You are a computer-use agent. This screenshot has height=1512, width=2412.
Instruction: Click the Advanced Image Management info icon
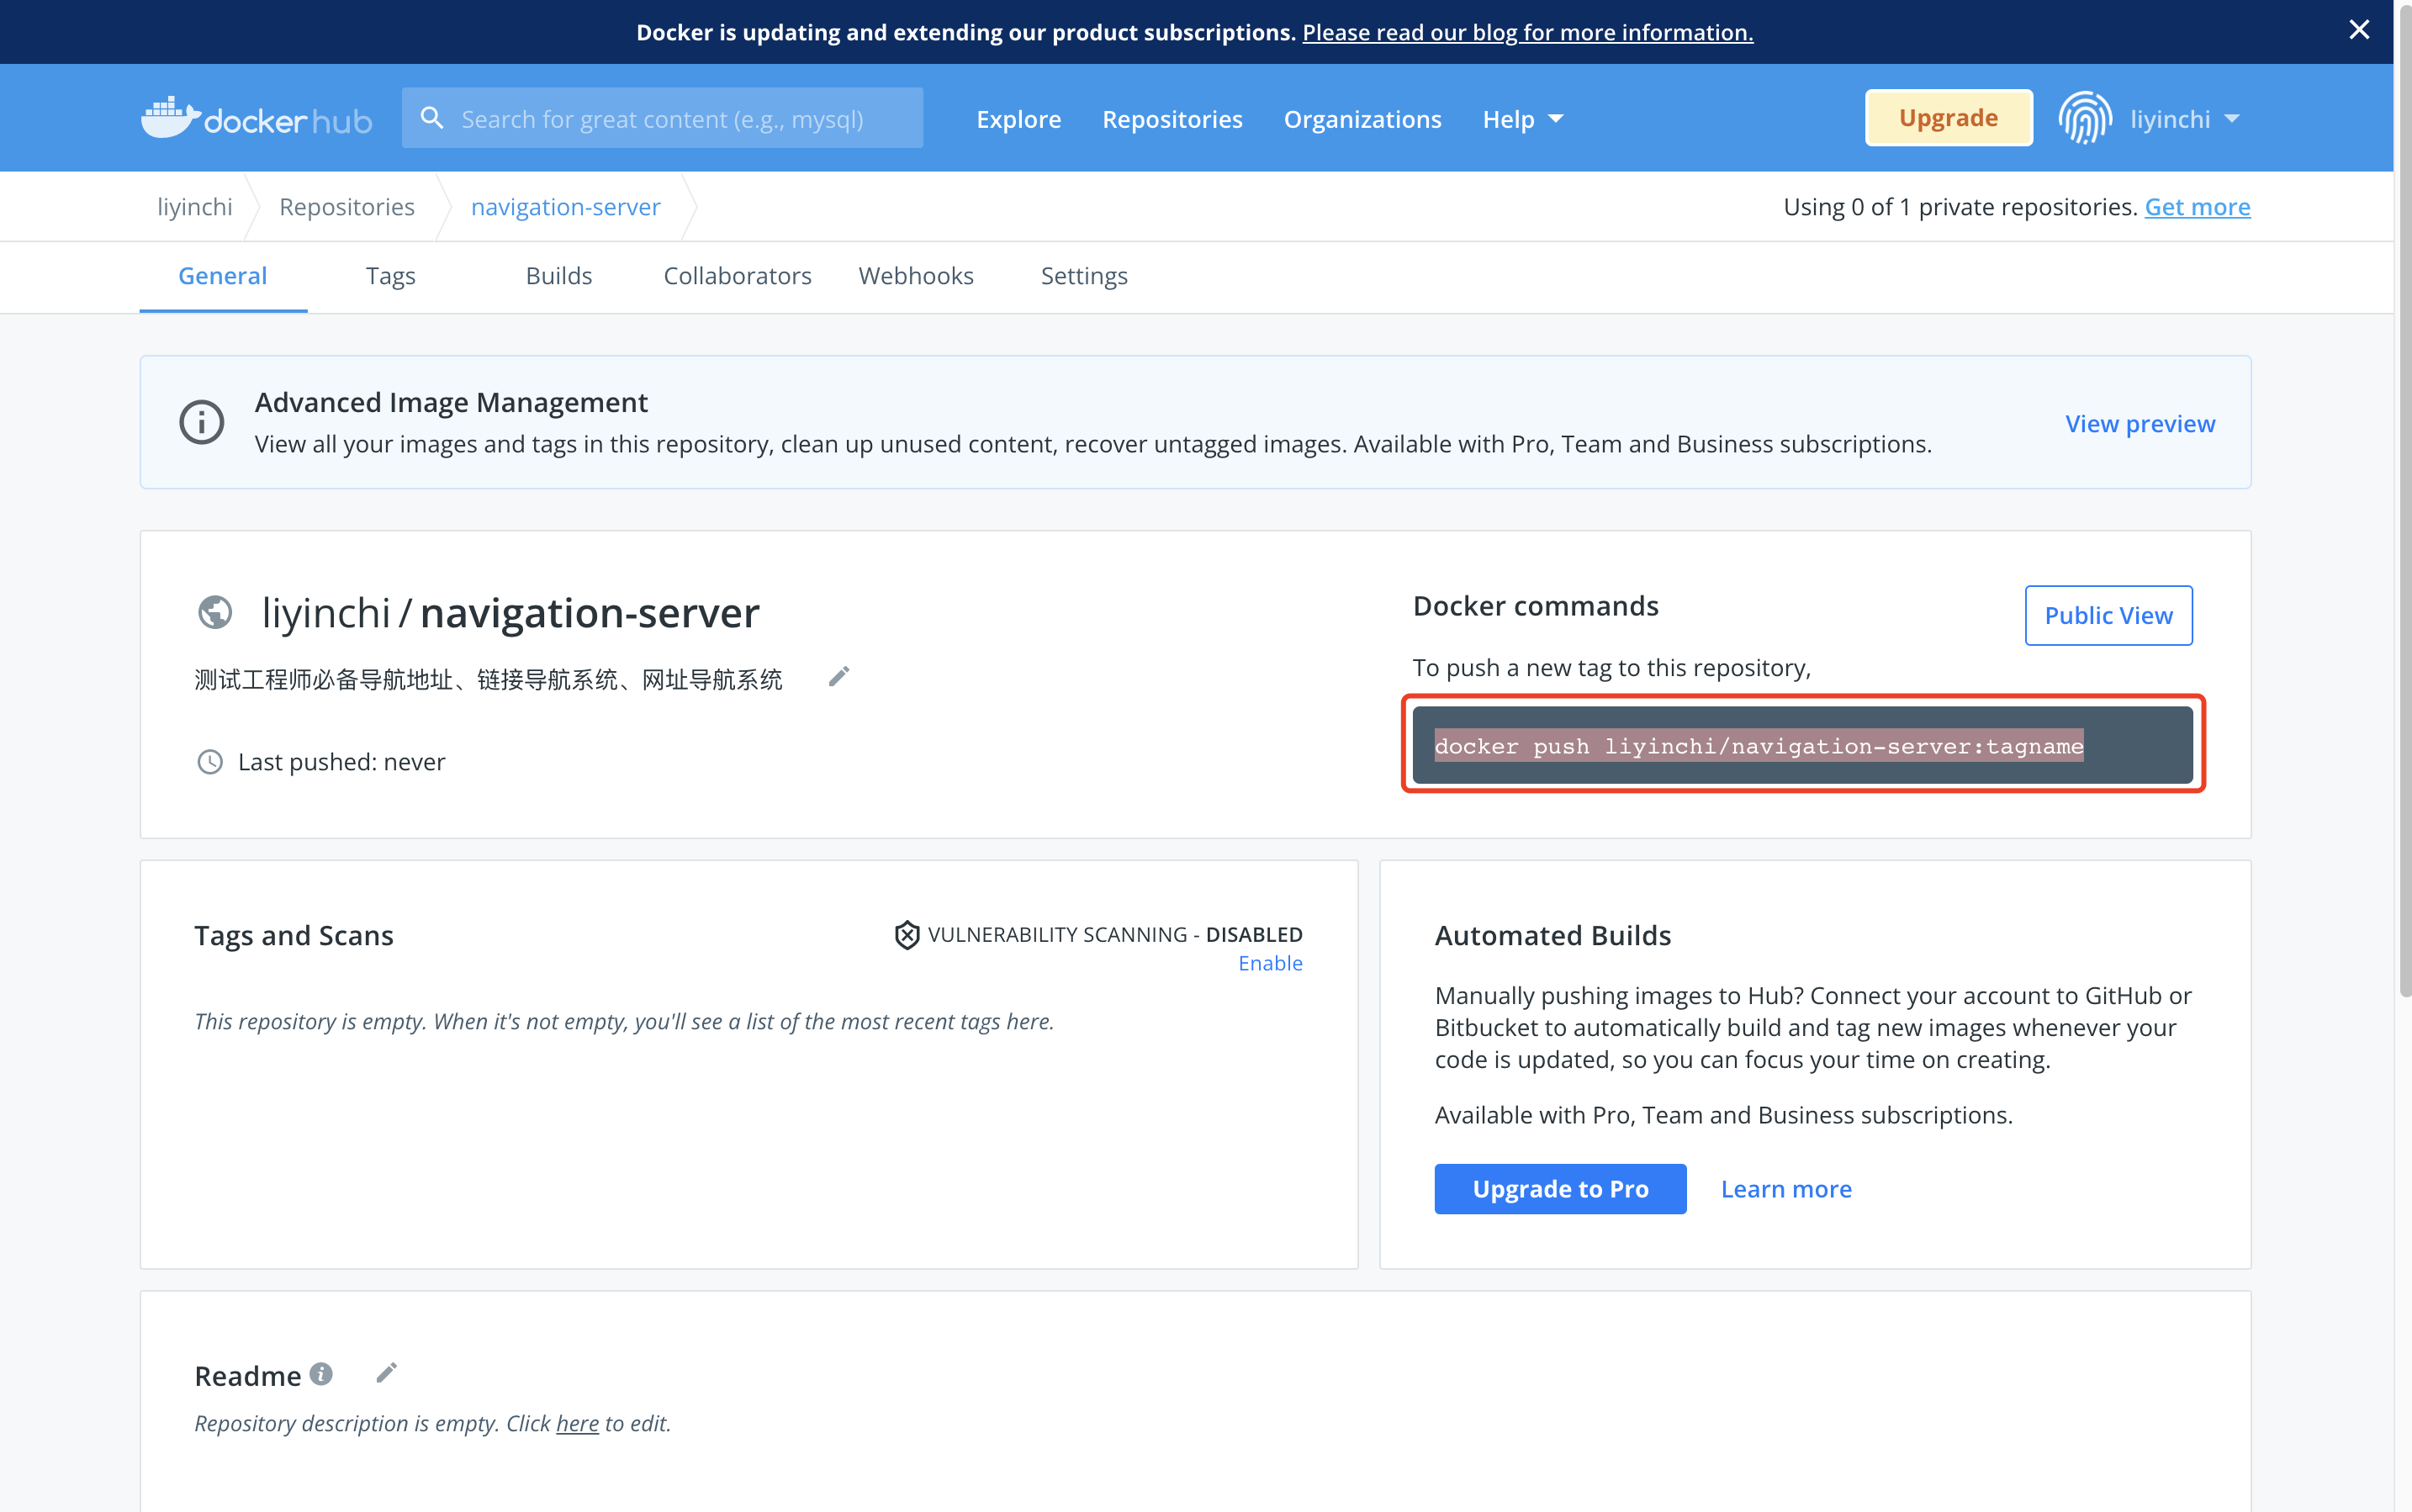[x=201, y=422]
